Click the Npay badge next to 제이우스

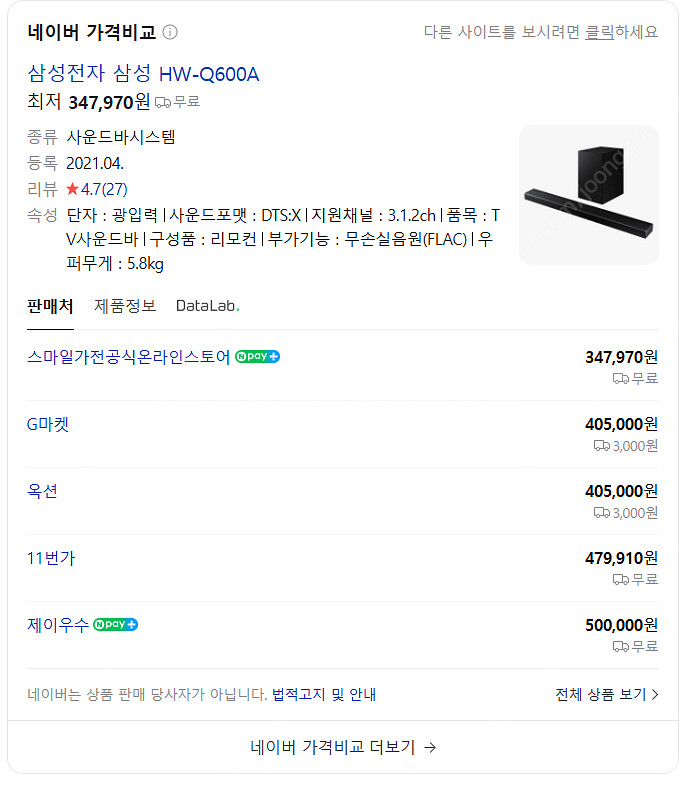115,625
